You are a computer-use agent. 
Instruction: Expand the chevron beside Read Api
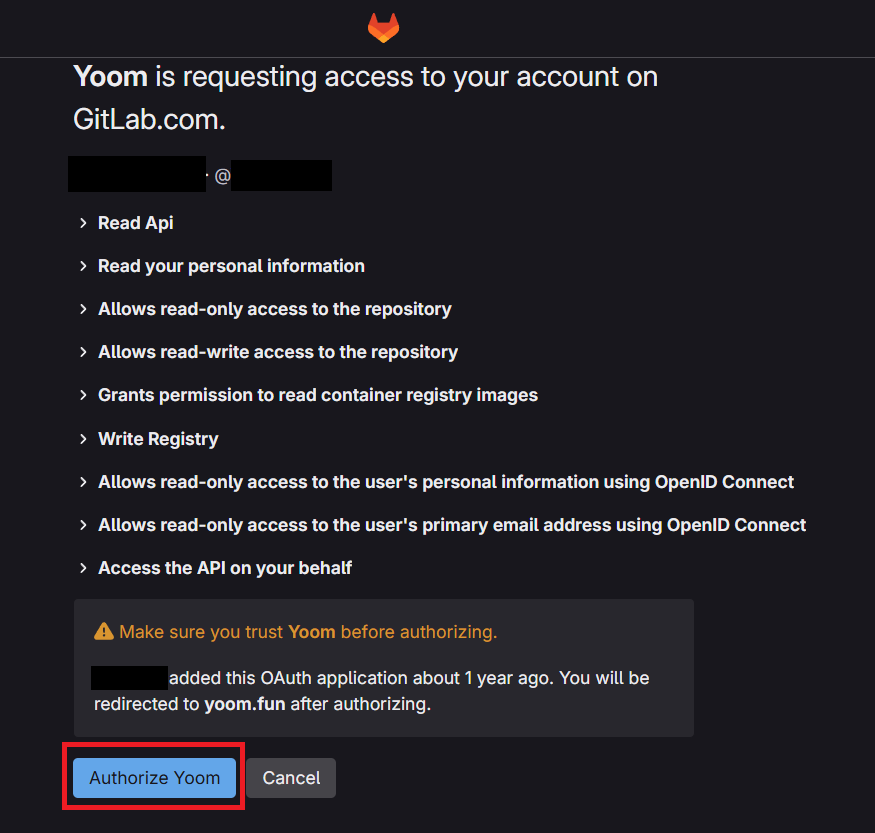coord(84,223)
